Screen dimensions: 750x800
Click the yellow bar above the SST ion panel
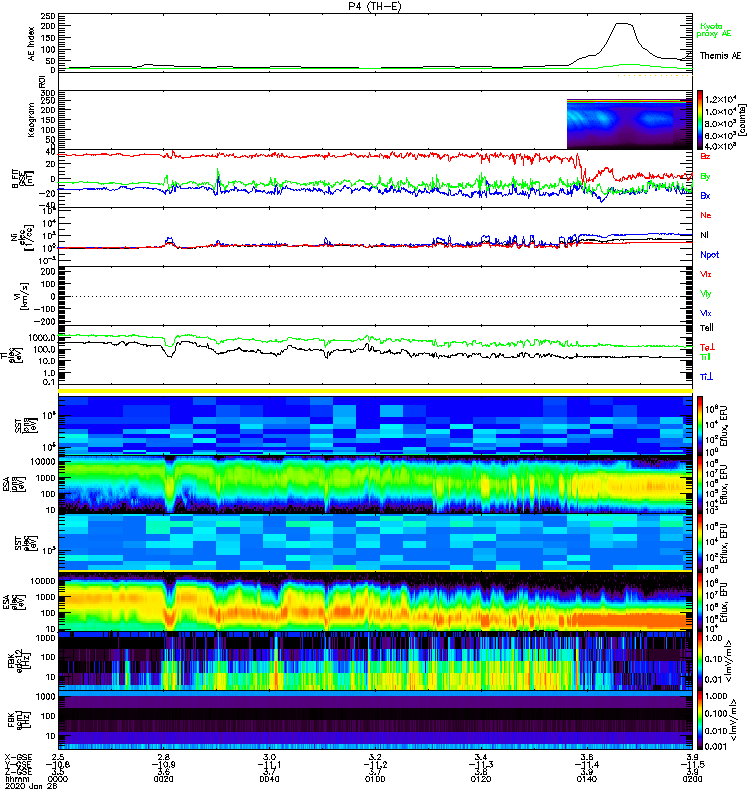click(375, 391)
